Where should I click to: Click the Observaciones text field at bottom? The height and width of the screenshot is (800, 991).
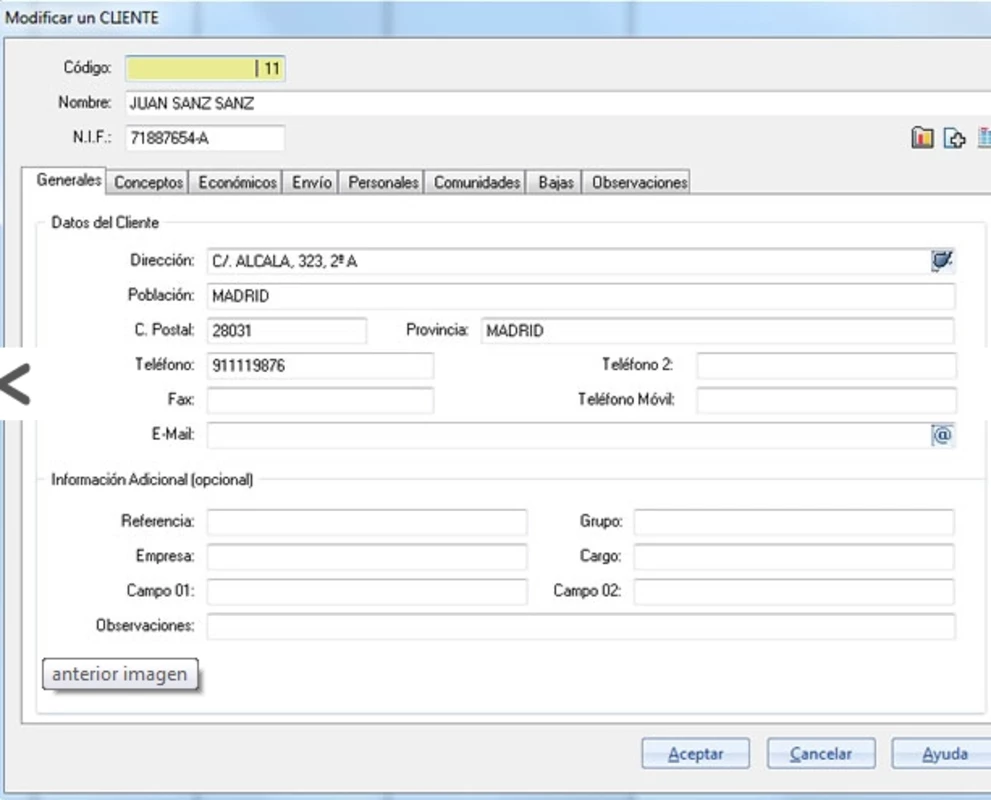[x=581, y=626]
